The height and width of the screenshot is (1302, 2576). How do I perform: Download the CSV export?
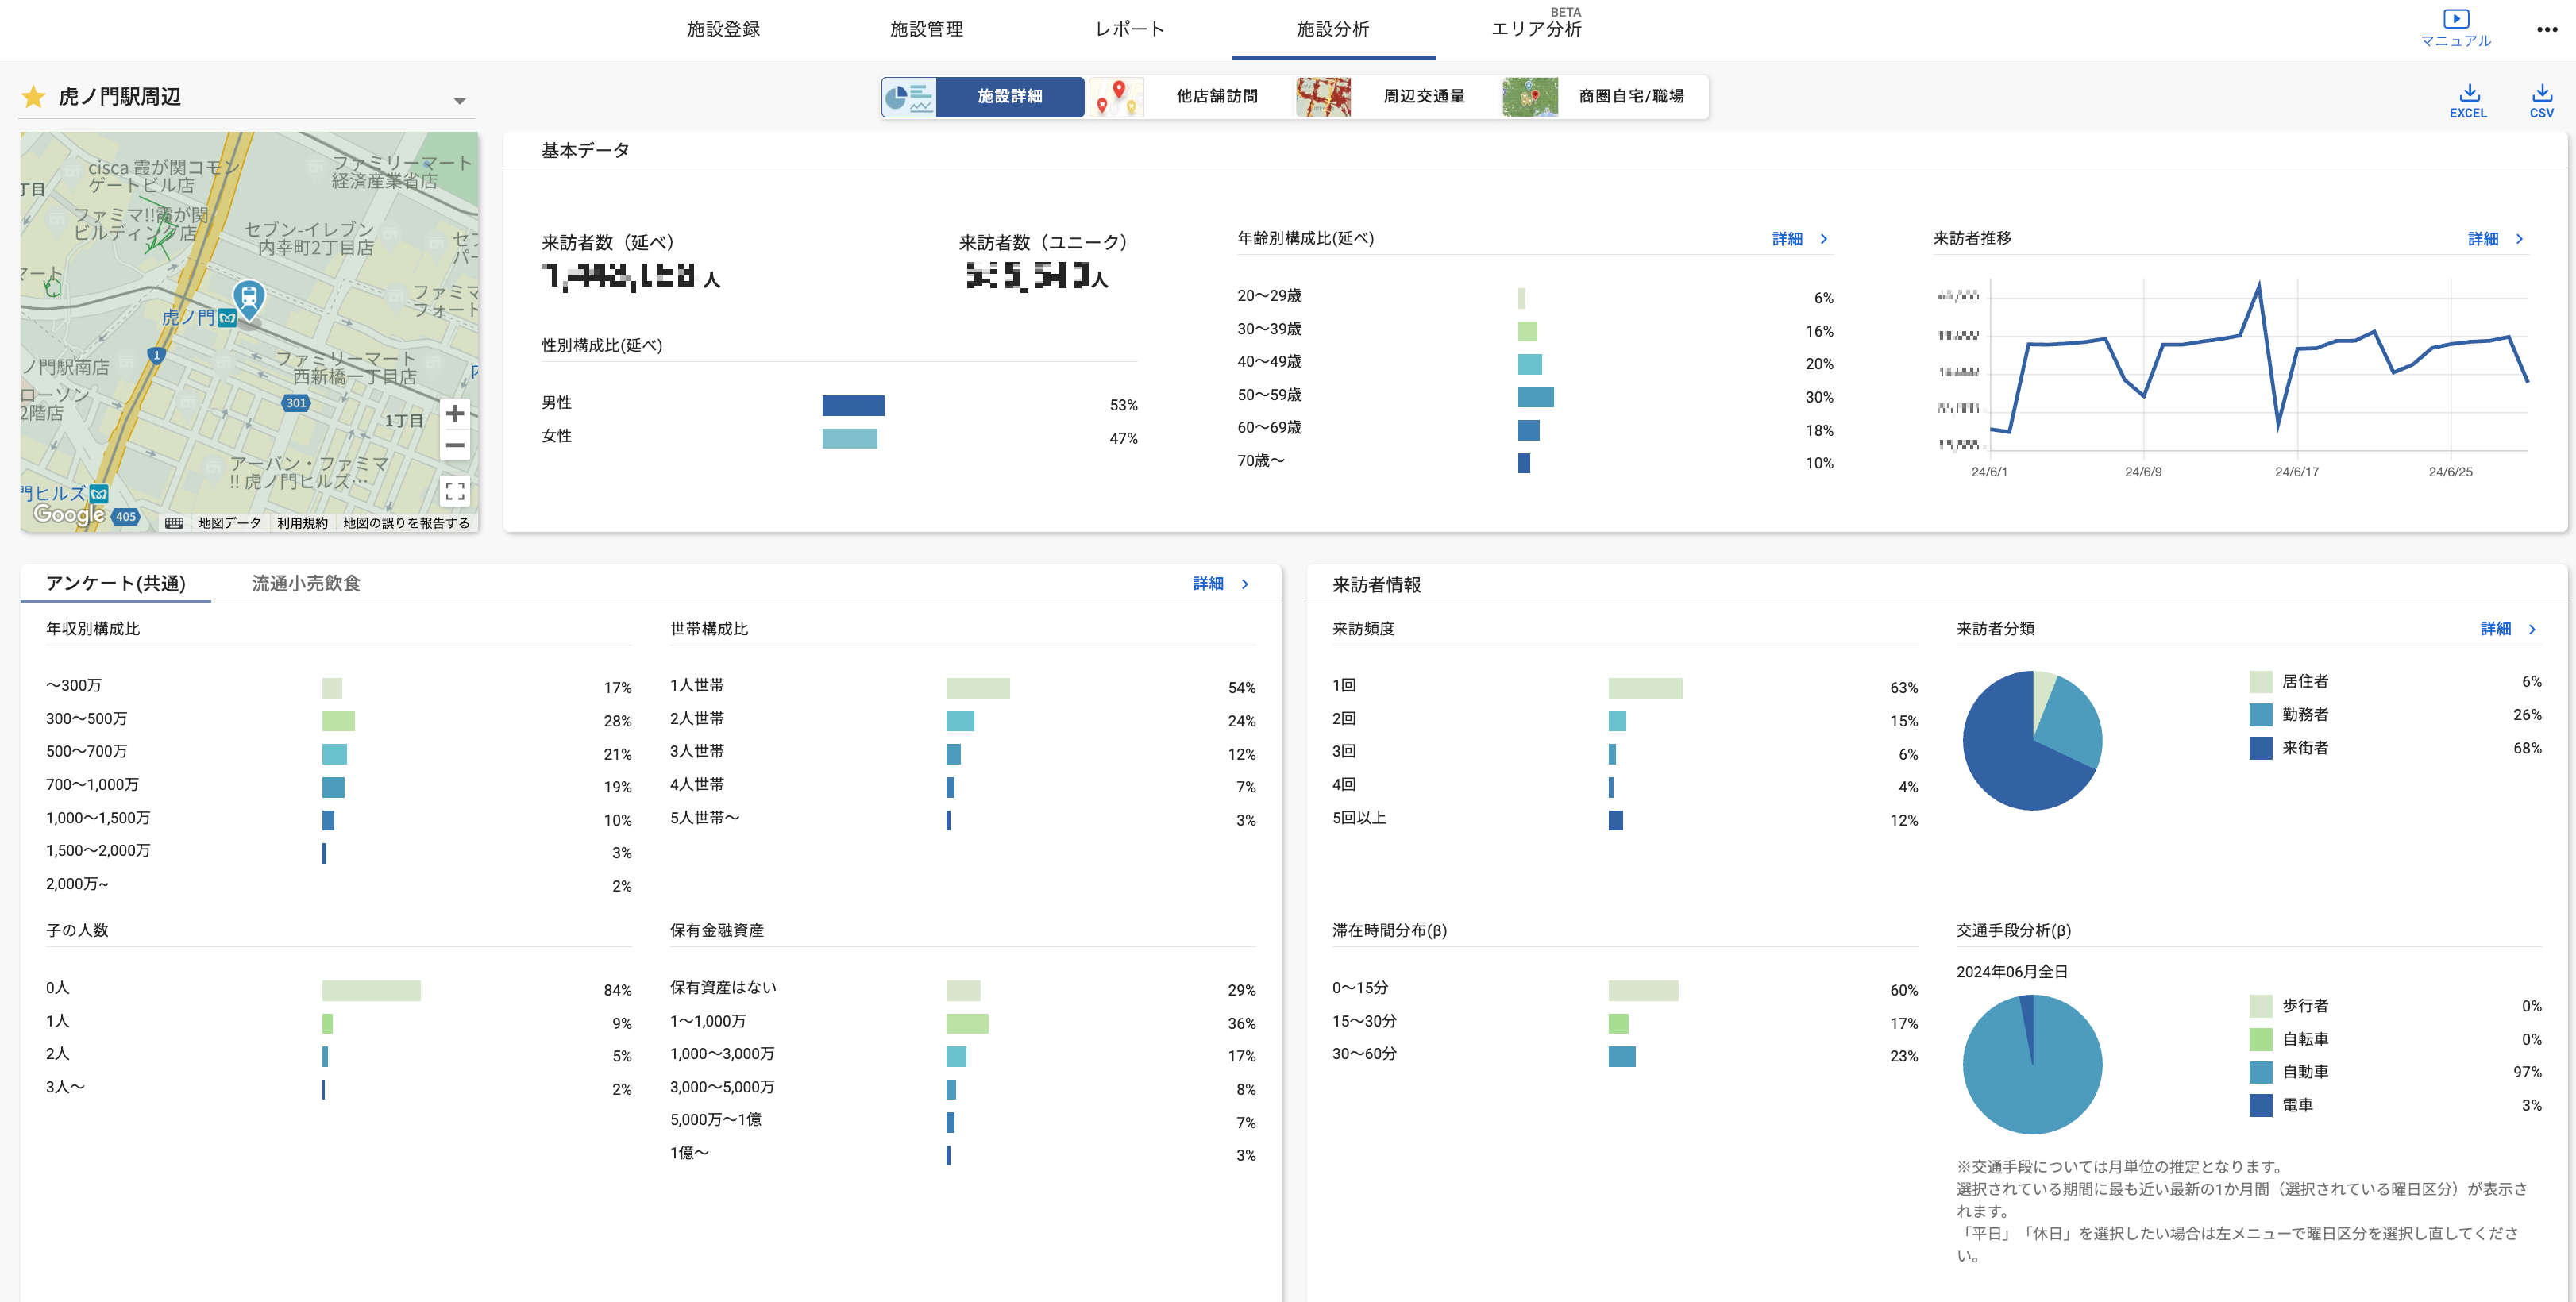point(2541,100)
